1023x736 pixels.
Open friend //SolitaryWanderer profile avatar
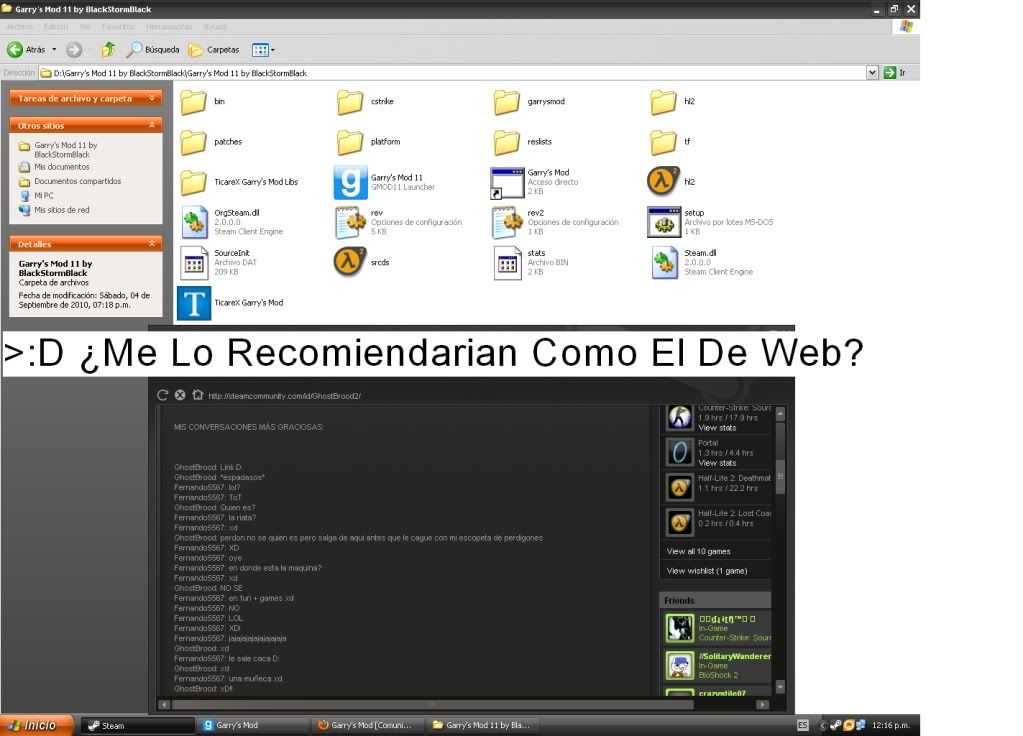click(x=679, y=665)
